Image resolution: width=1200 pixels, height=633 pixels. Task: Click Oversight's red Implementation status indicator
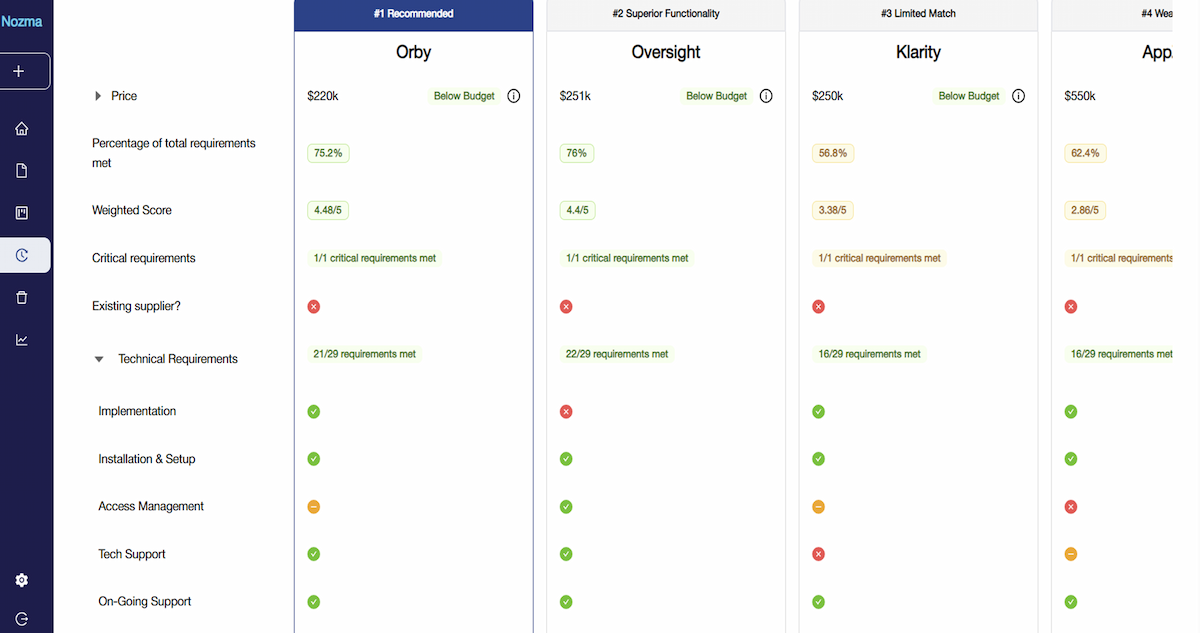click(566, 411)
